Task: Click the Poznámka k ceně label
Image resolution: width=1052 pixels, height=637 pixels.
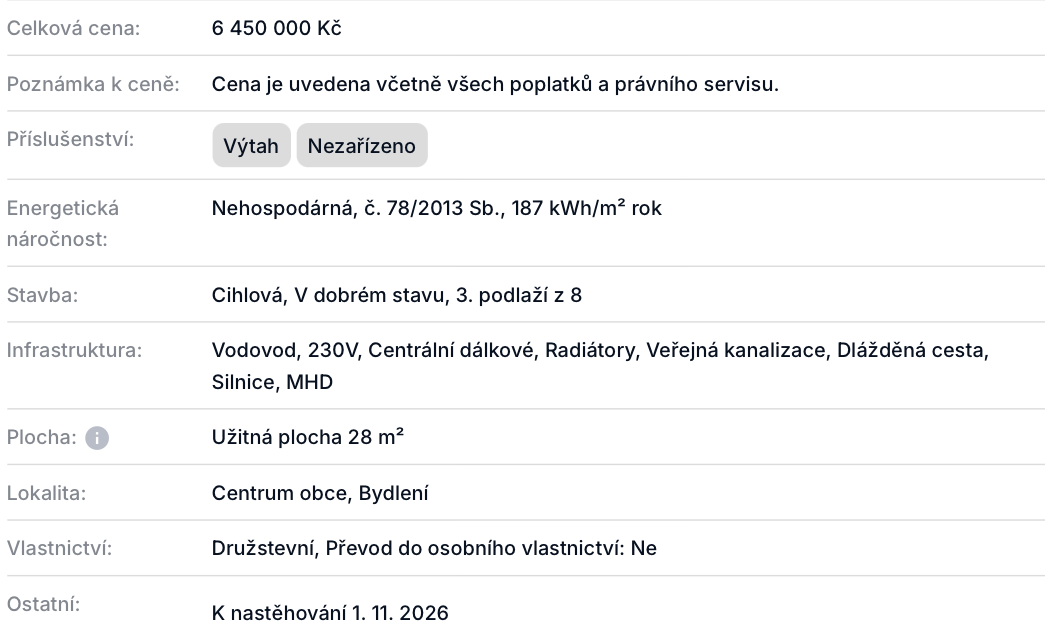Action: pyautogui.click(x=93, y=84)
